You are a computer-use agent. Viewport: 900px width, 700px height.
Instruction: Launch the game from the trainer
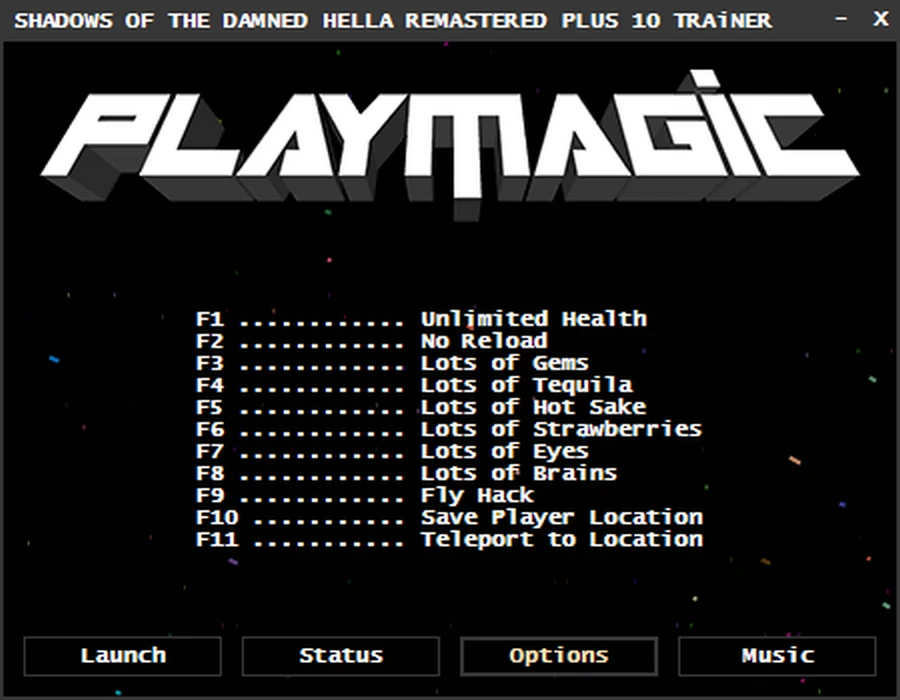pos(122,656)
